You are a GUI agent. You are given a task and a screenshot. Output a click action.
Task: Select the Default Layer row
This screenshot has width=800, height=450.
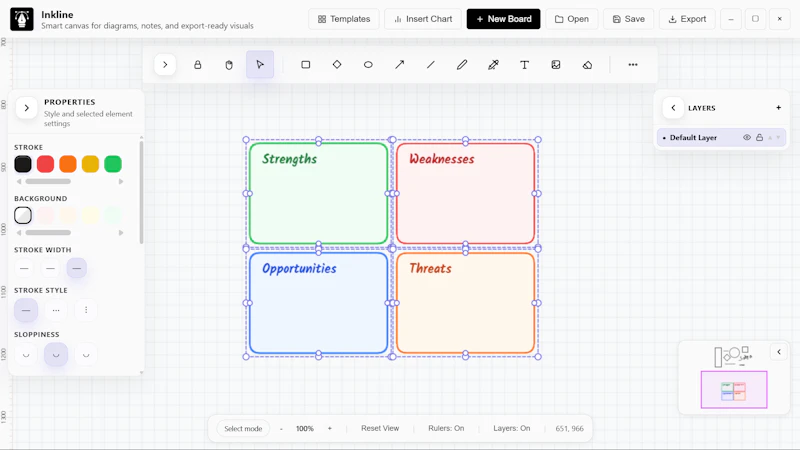[x=721, y=138]
